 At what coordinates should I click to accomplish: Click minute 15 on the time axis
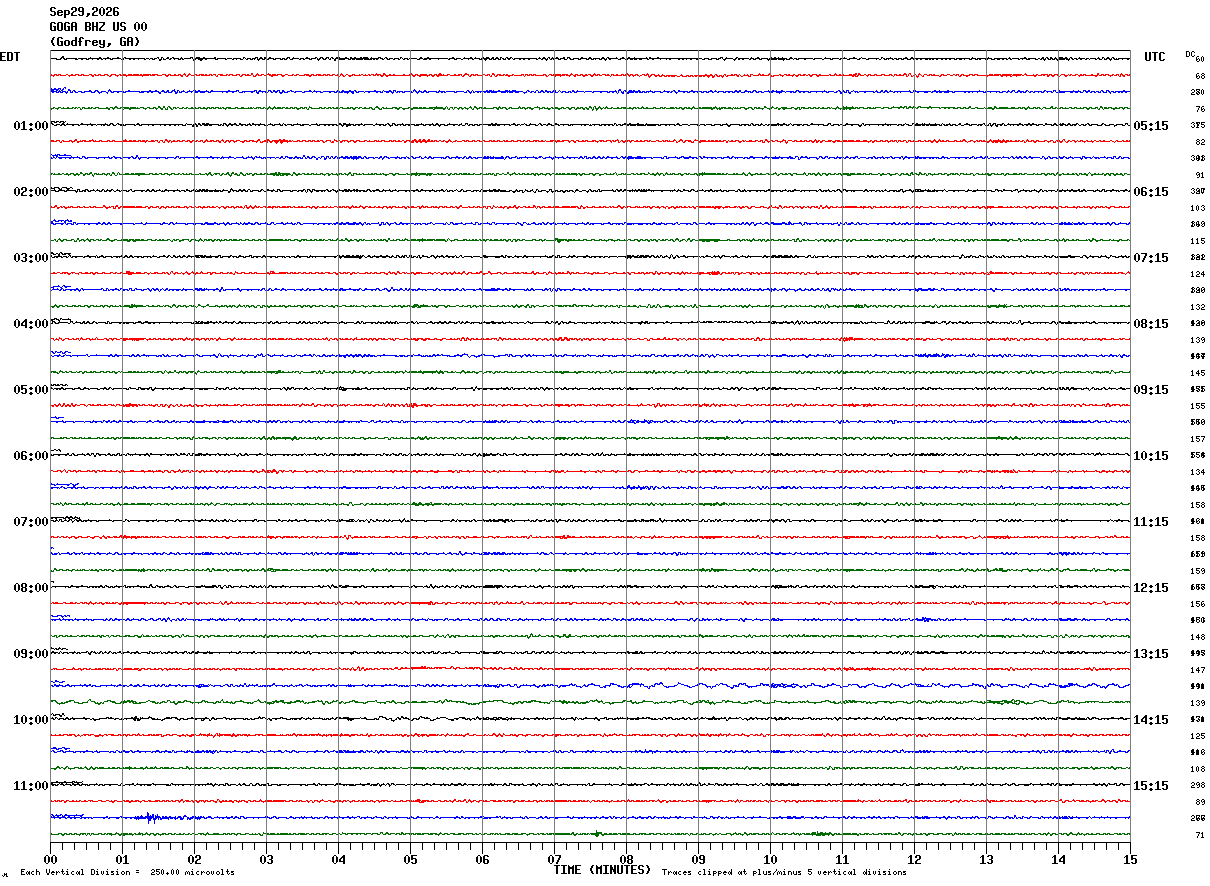click(x=1130, y=859)
